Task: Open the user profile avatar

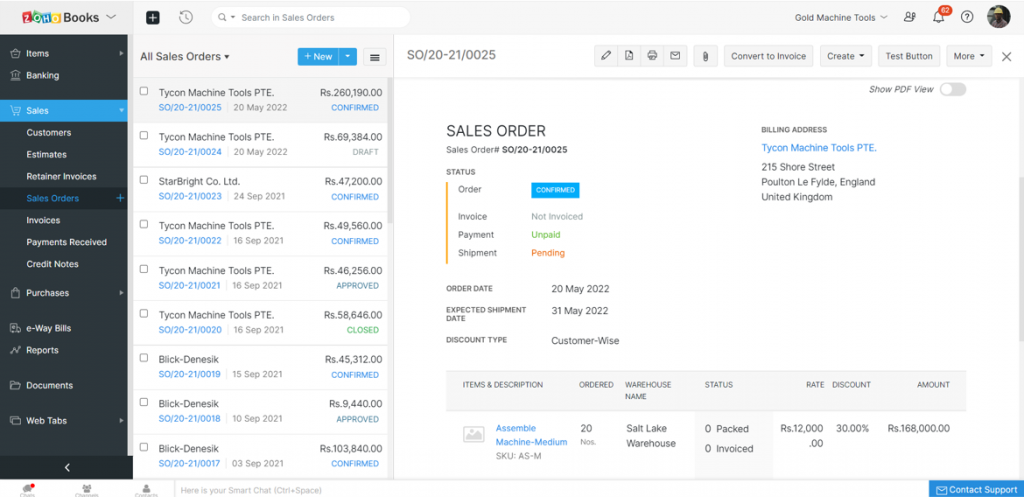Action: tap(999, 17)
